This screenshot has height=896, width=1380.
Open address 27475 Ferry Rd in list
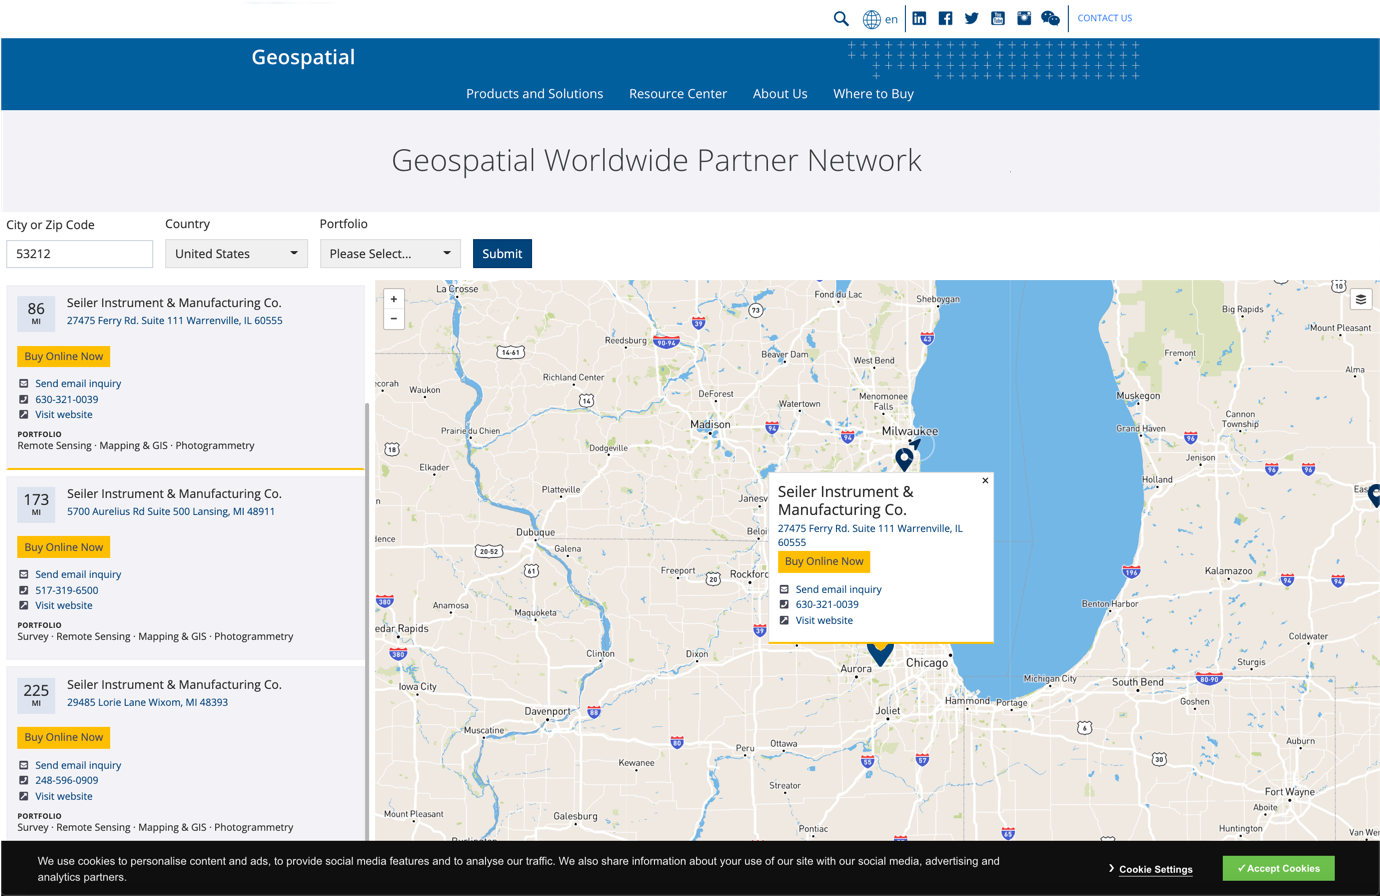point(175,320)
